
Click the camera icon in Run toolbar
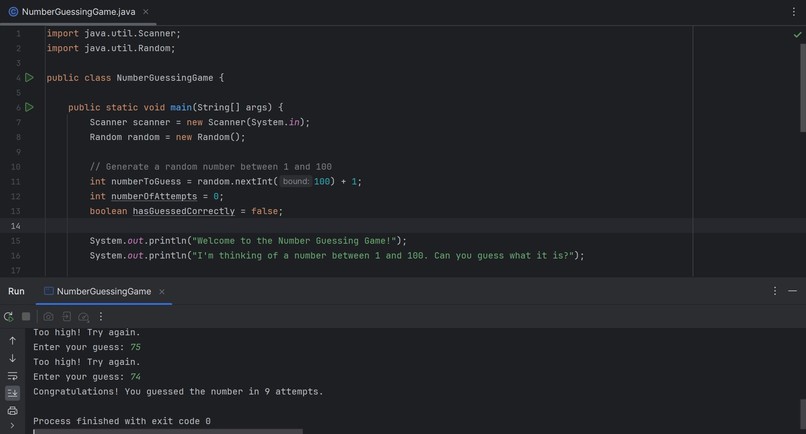[x=48, y=317]
